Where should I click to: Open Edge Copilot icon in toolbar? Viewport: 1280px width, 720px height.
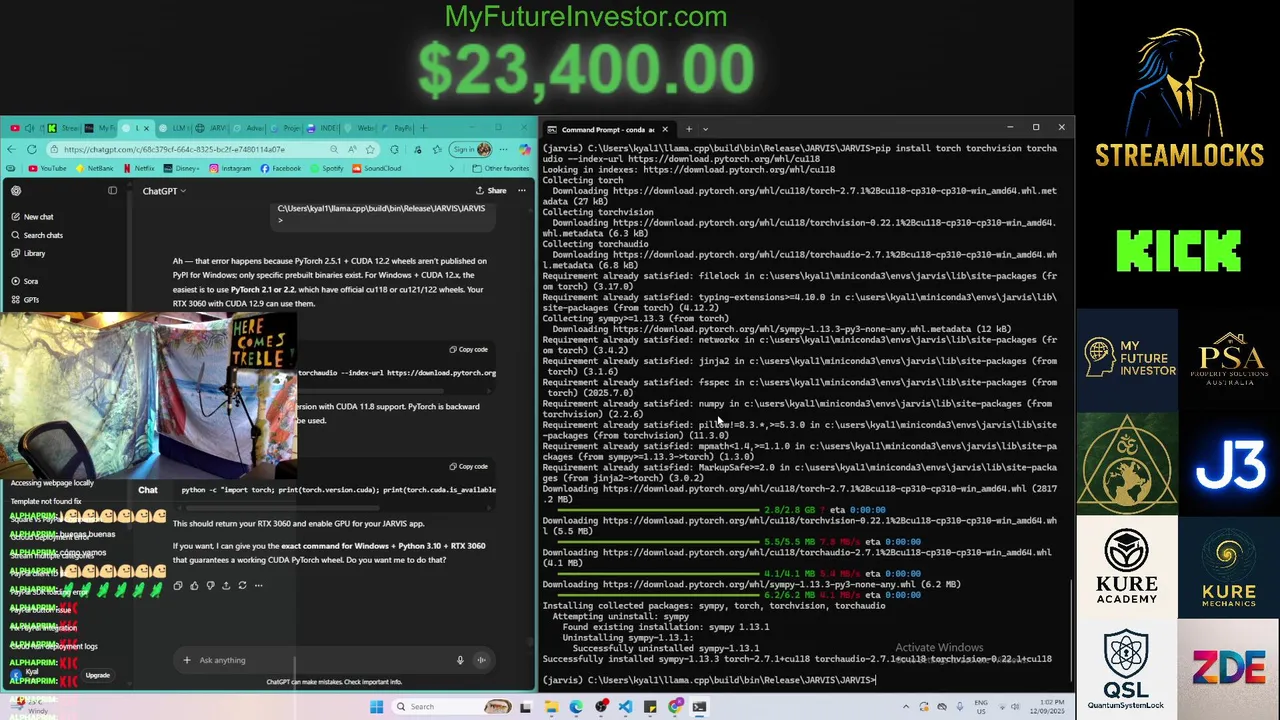[525, 149]
